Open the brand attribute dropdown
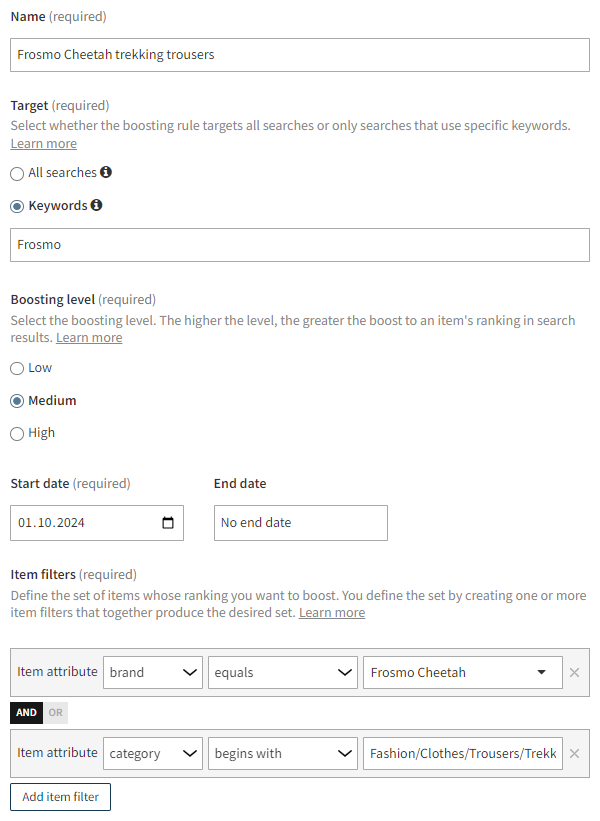 152,672
